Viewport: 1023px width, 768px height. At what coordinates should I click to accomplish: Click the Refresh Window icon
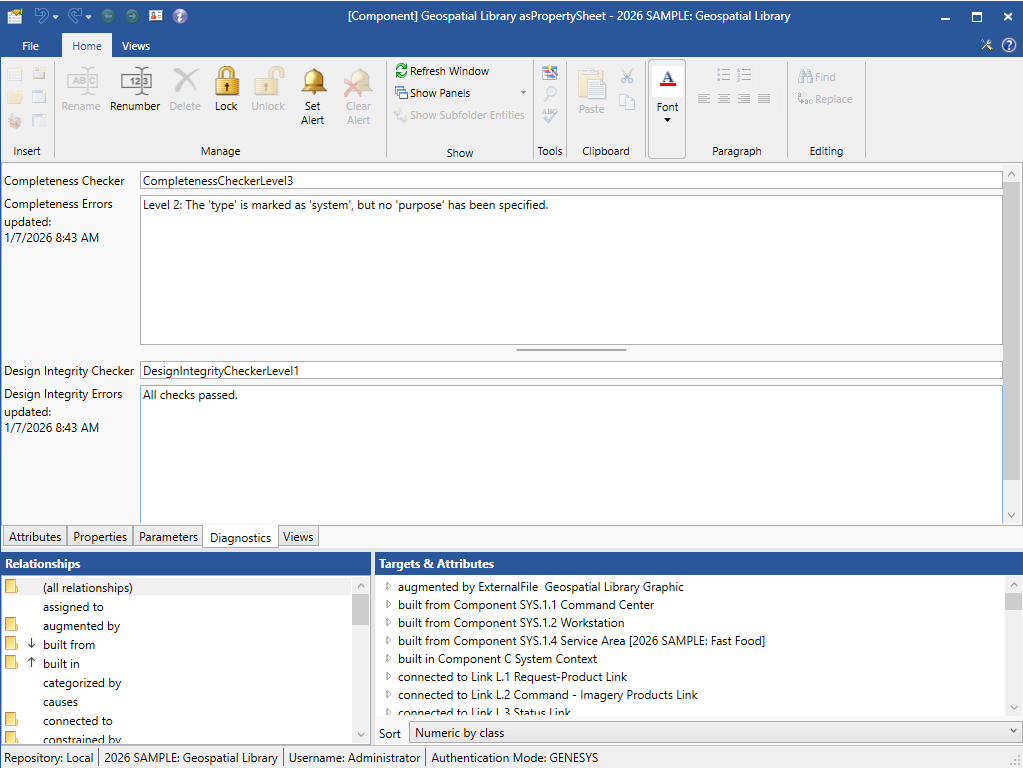click(x=402, y=71)
